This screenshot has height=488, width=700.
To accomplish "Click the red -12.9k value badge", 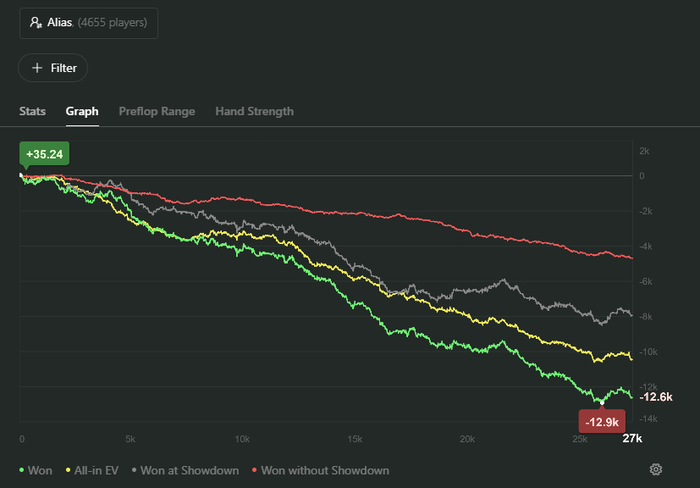I will click(x=601, y=421).
